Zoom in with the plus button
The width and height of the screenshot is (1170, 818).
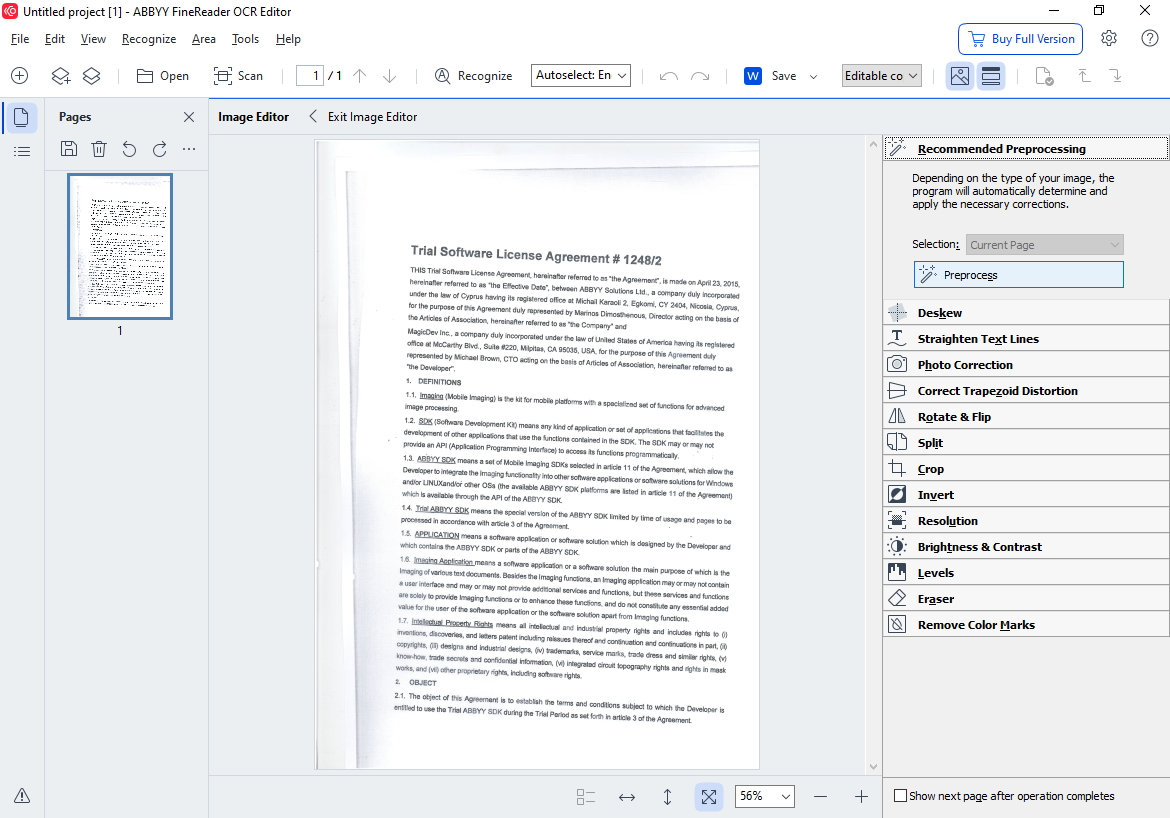(861, 796)
